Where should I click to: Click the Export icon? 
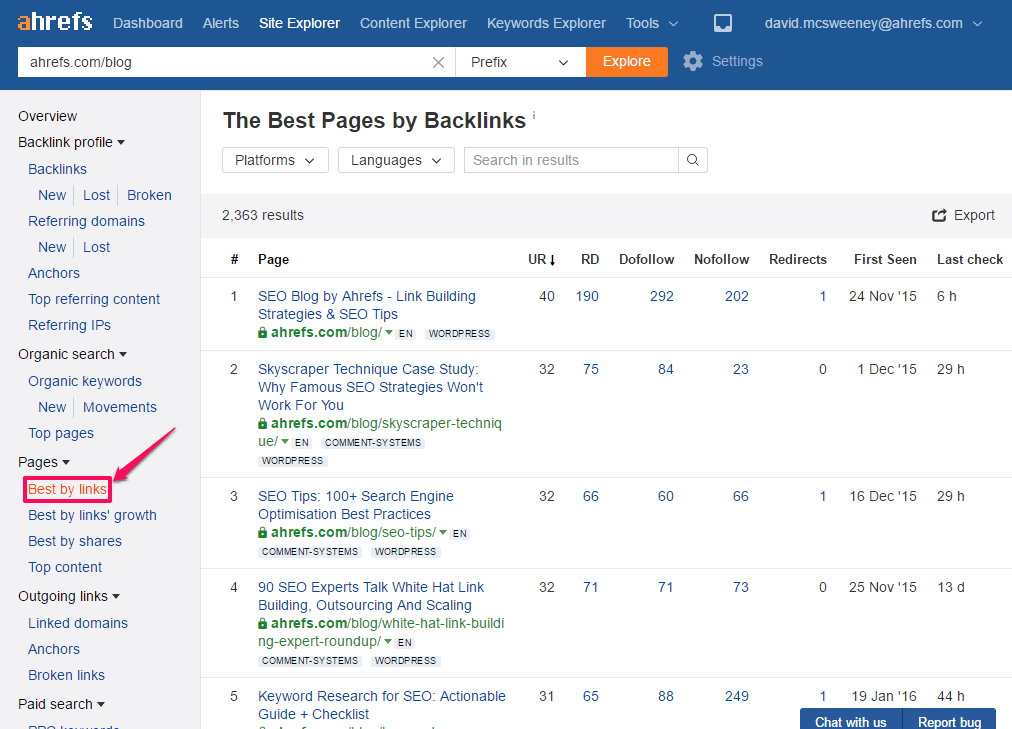pyautogui.click(x=939, y=215)
